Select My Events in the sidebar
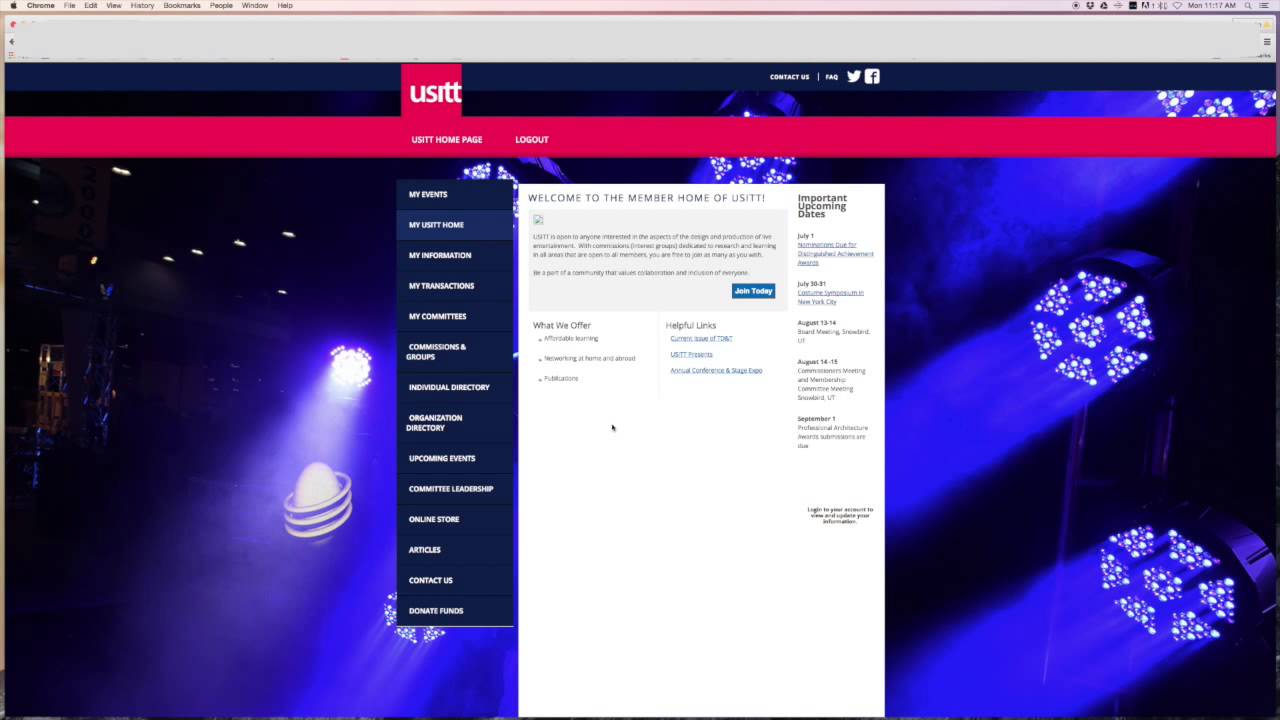1280x720 pixels. coord(455,194)
